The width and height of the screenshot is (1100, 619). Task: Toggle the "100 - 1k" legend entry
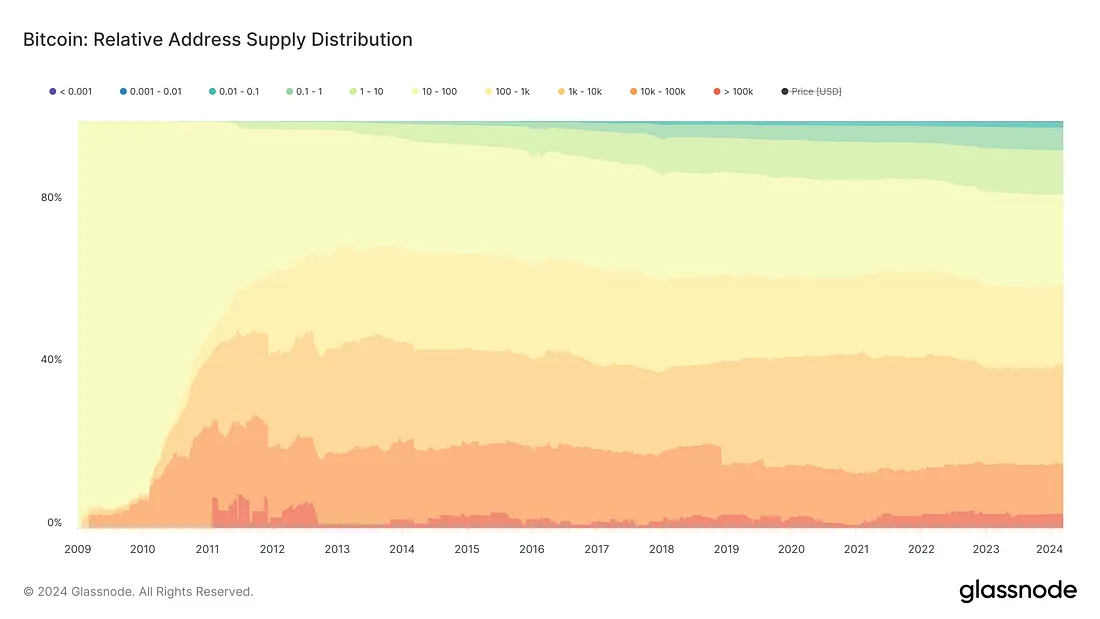point(512,92)
